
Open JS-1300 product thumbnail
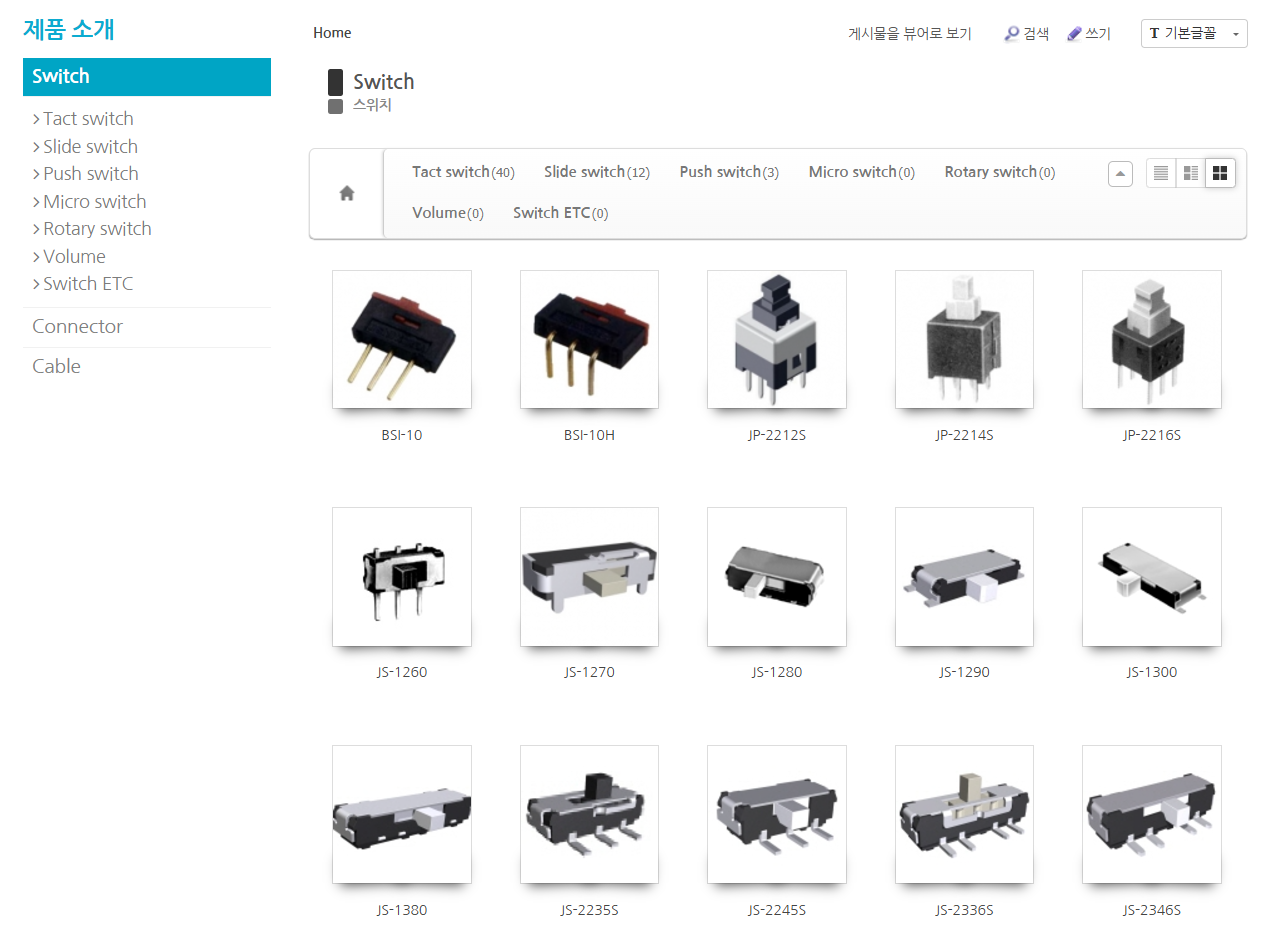tap(1152, 577)
